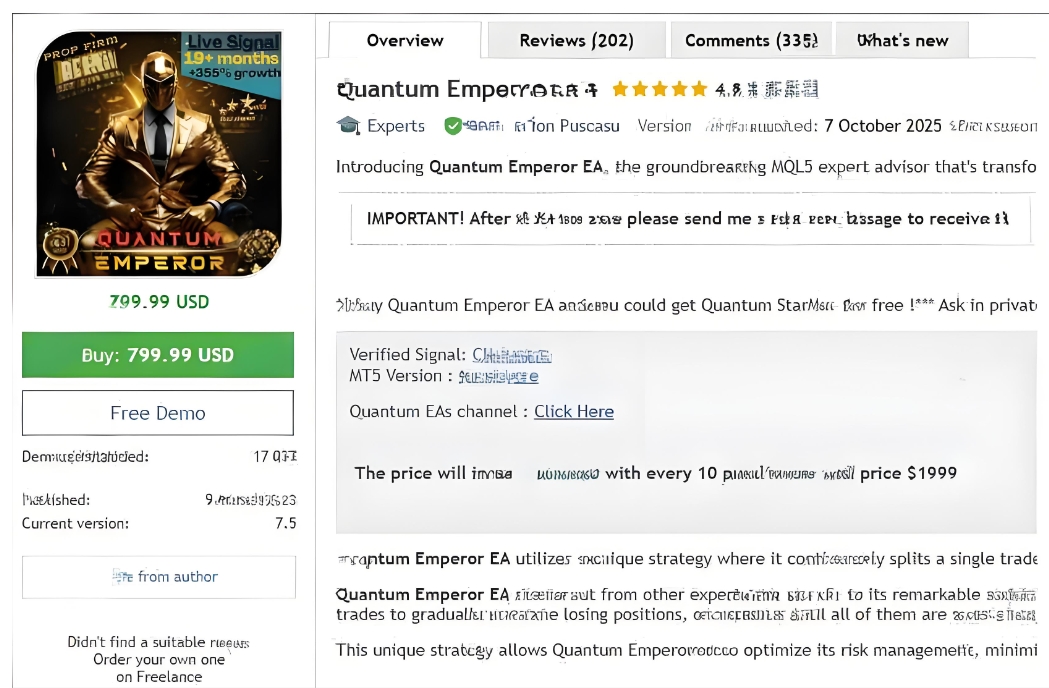Click the Quantum Emperor product image

158,155
